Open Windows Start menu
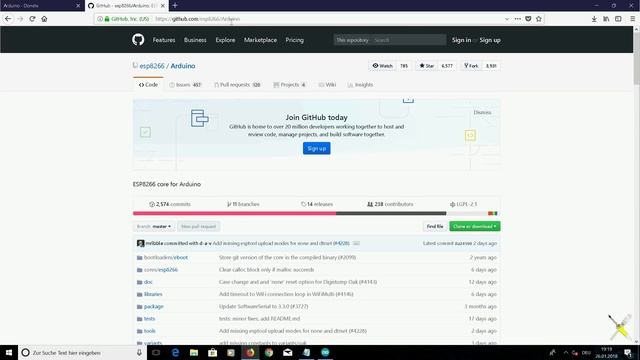The width and height of the screenshot is (640, 360). (x=9, y=353)
